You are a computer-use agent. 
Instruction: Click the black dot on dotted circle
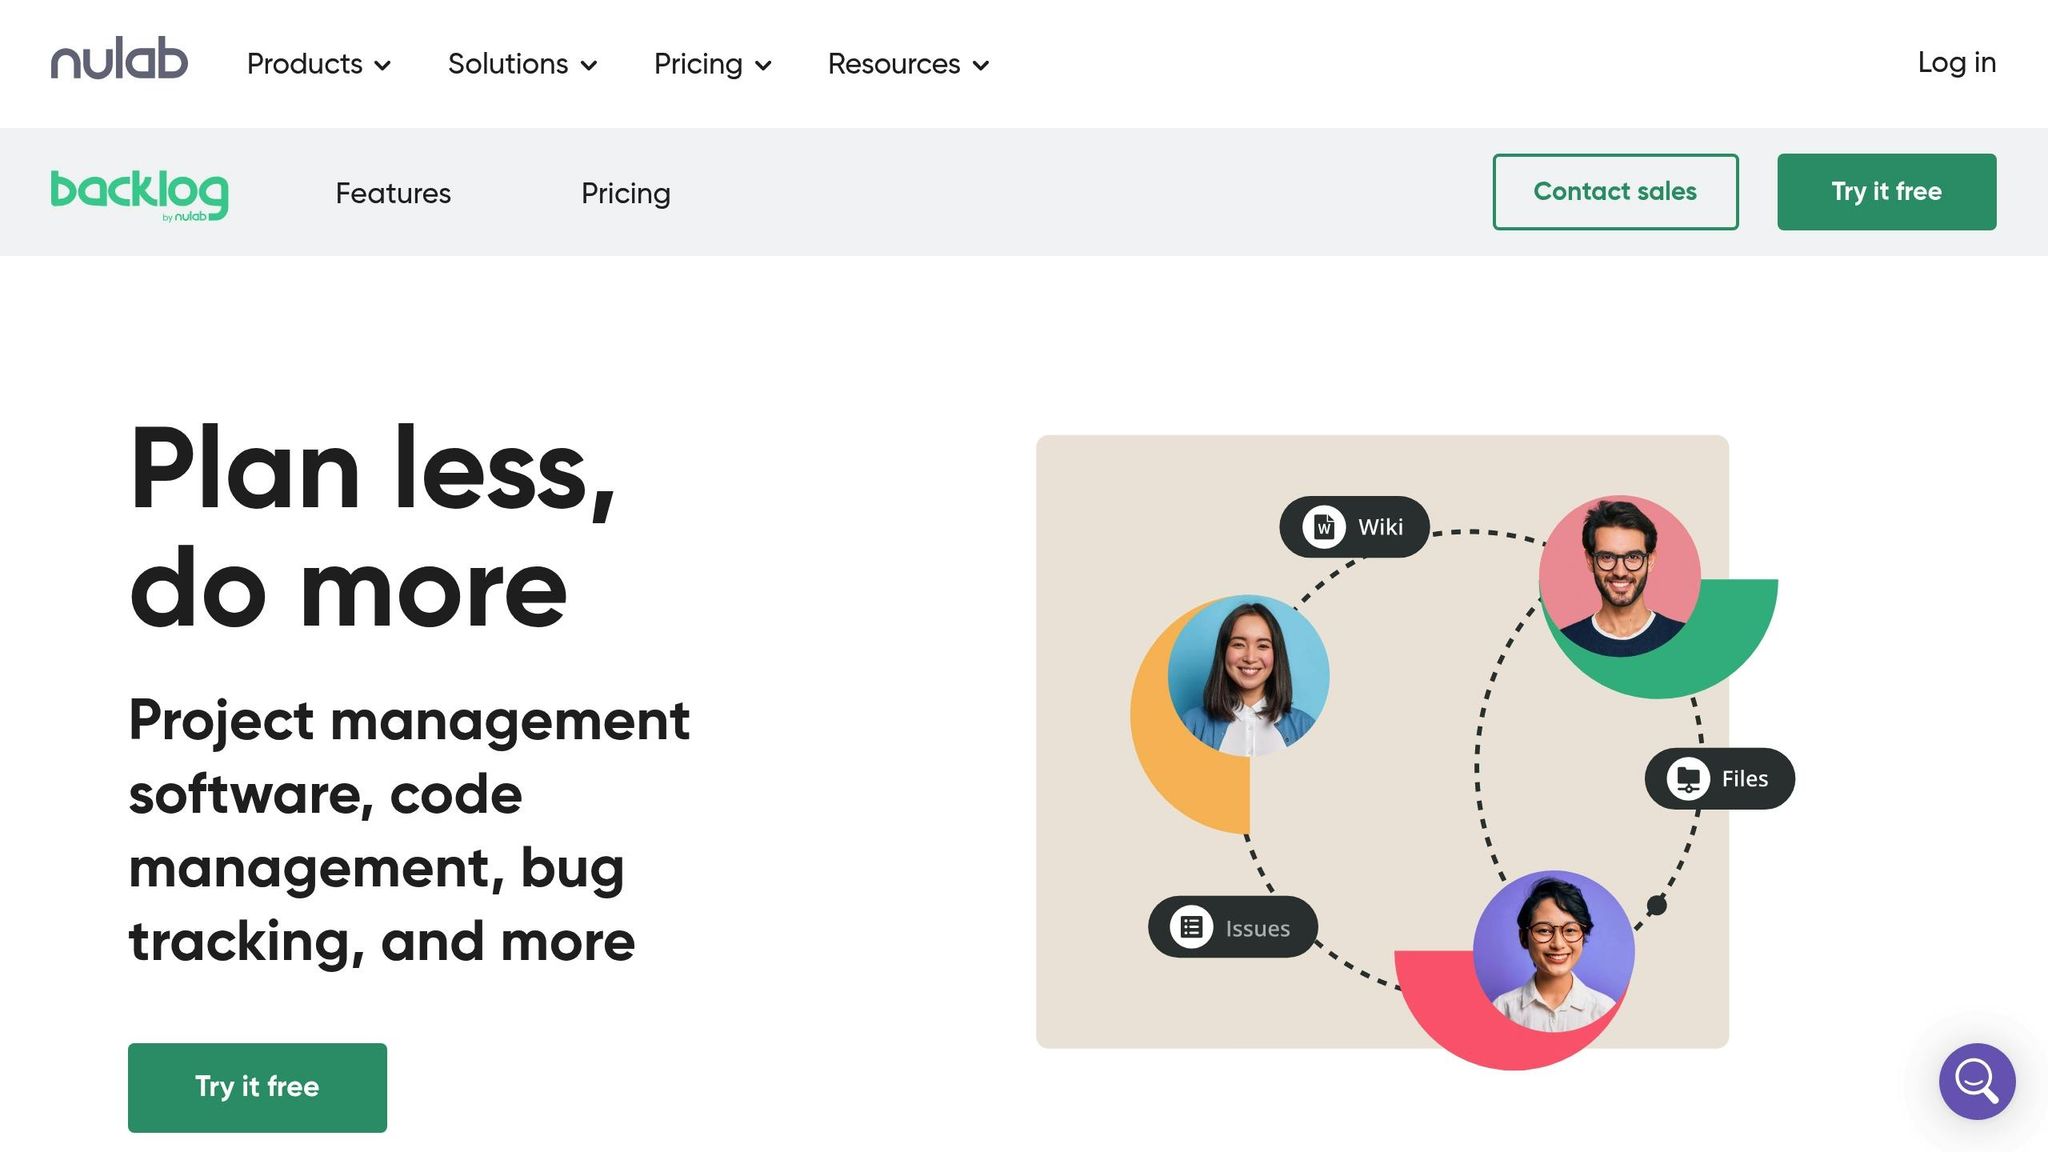click(x=1656, y=905)
